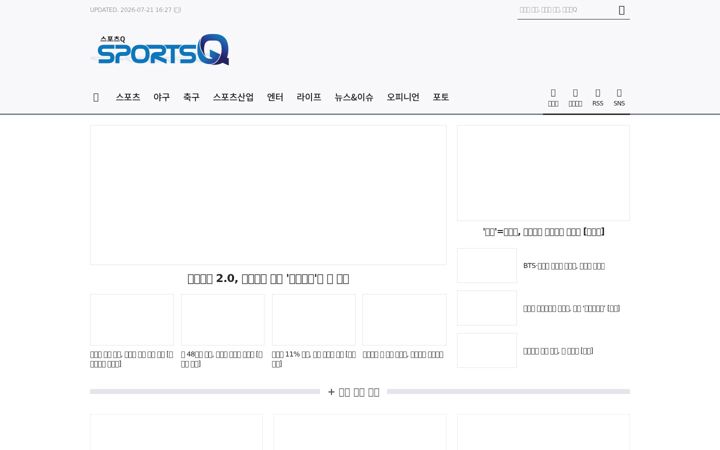The image size is (720, 450).
Task: Click the large image above the '2.0' headline
Action: pos(268,195)
